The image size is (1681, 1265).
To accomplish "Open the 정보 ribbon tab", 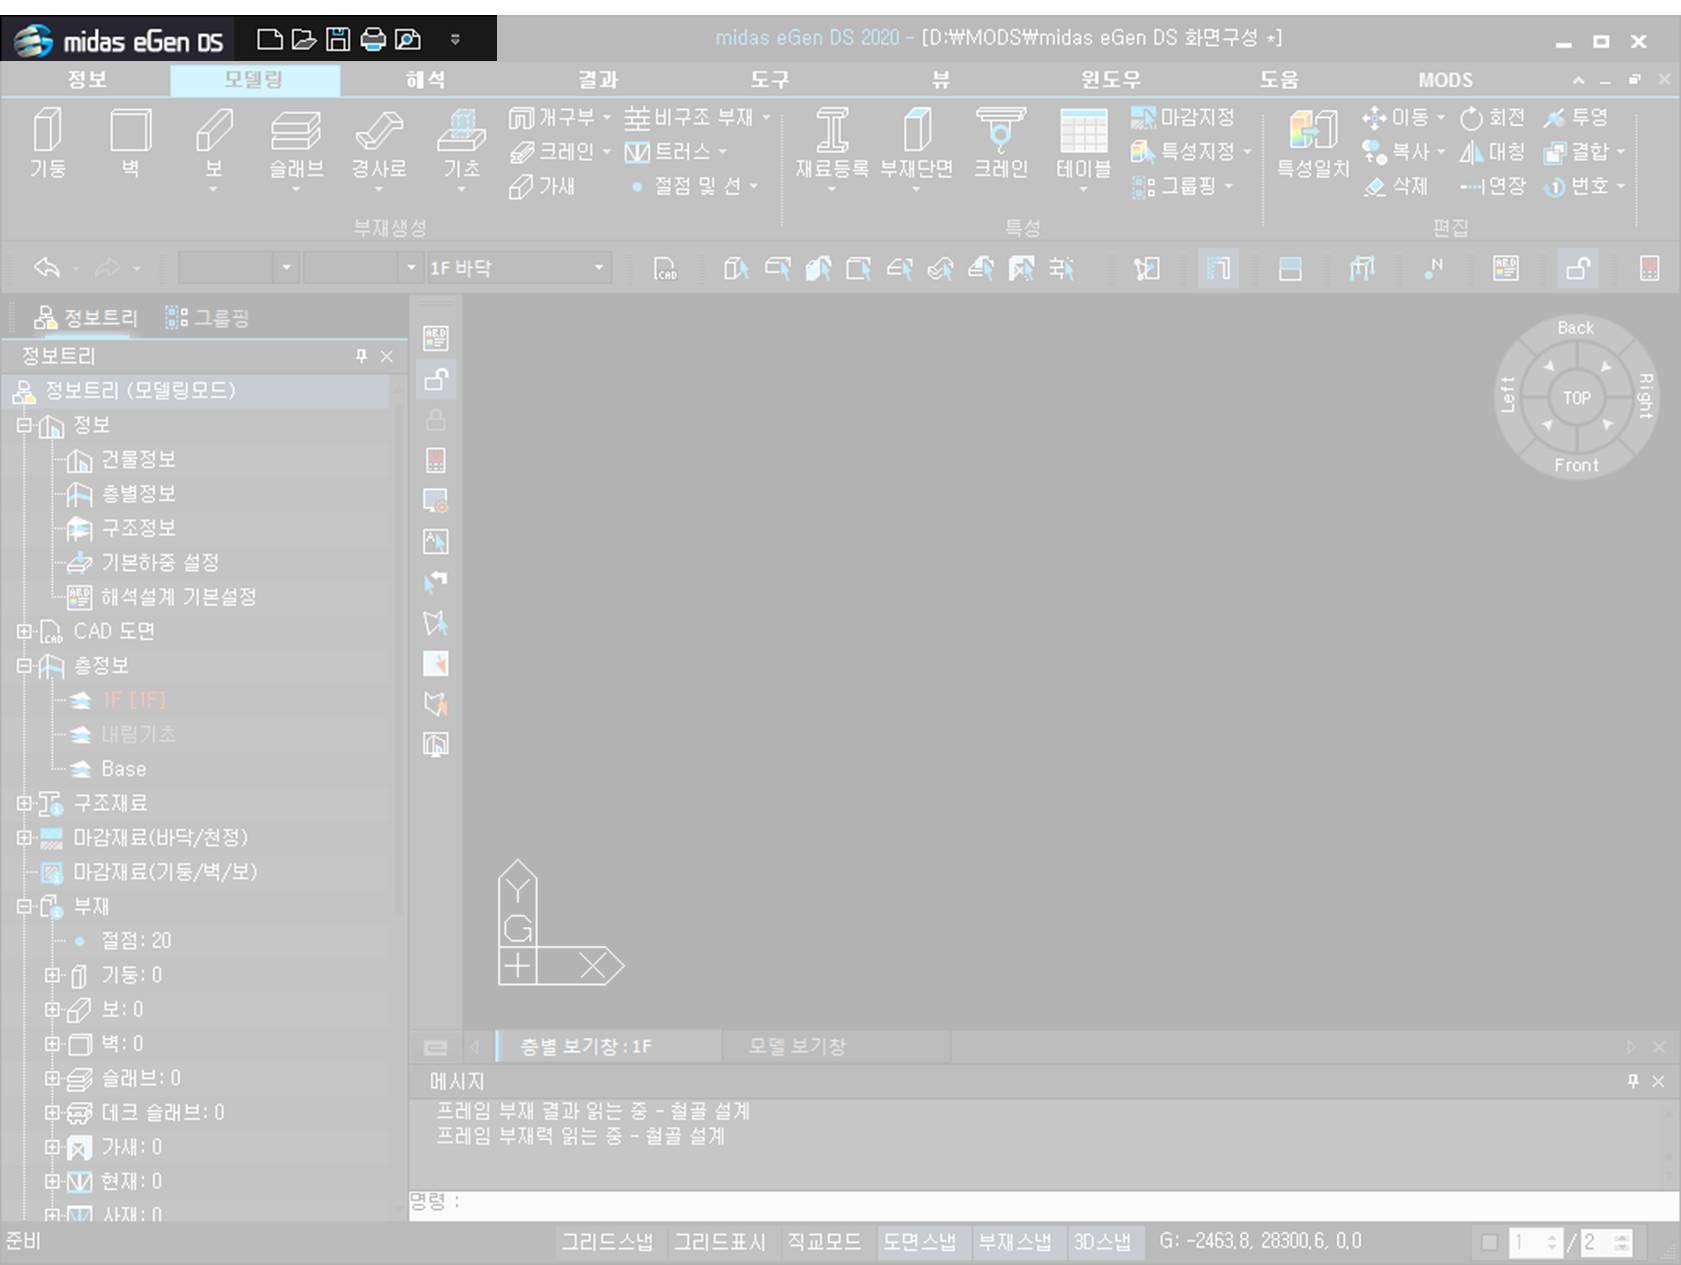I will (x=87, y=79).
